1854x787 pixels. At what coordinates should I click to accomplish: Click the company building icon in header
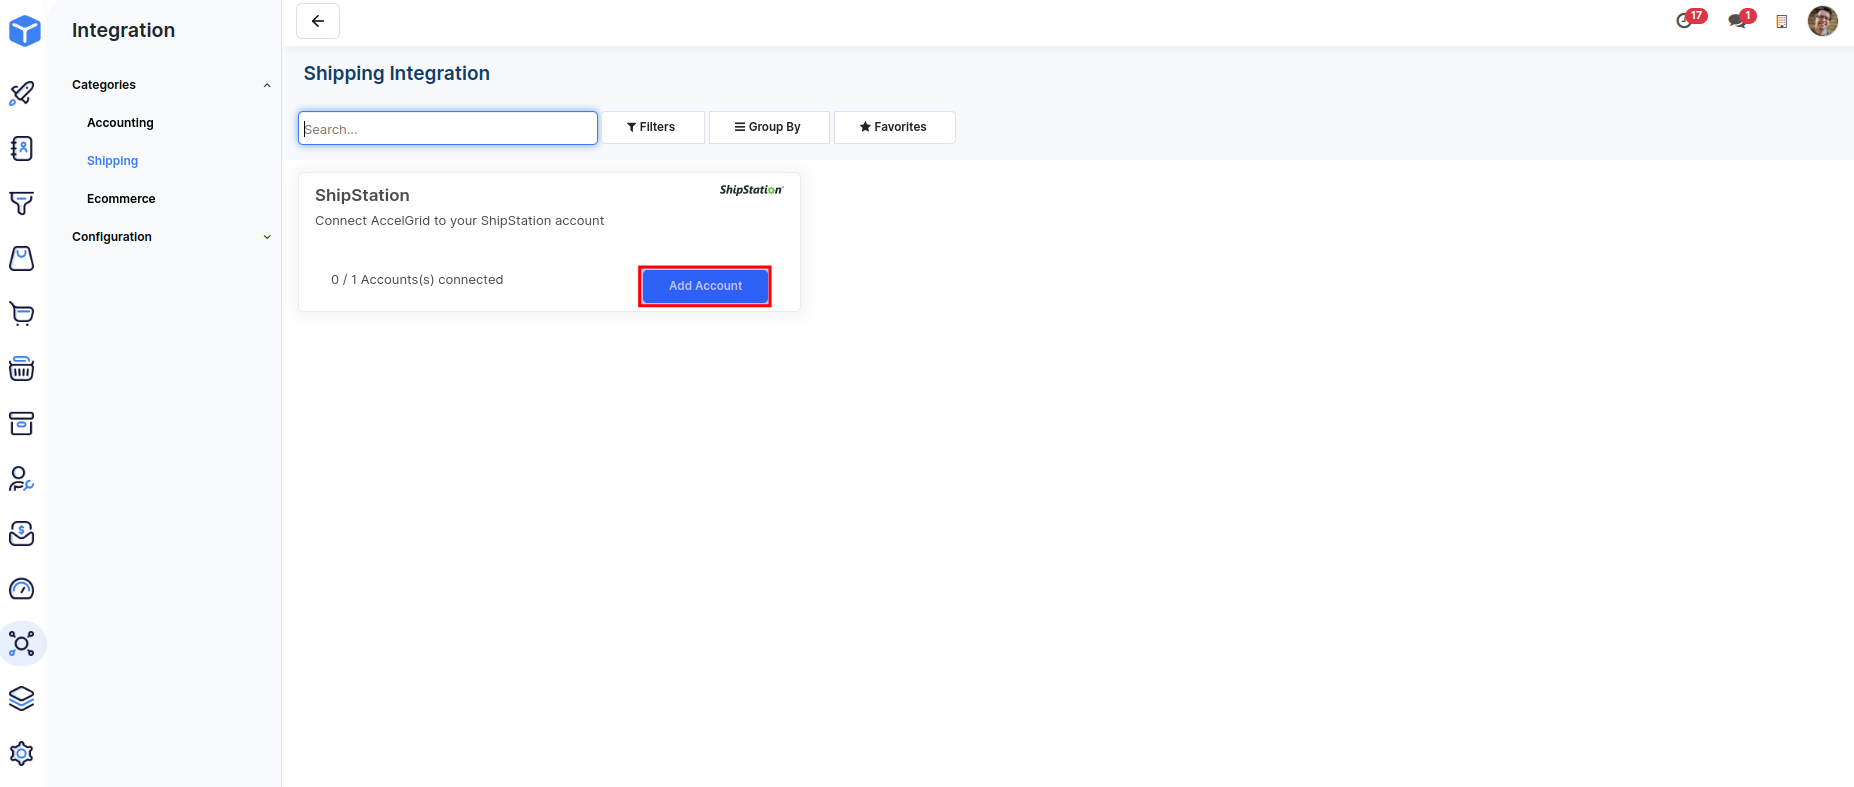coord(1781,21)
